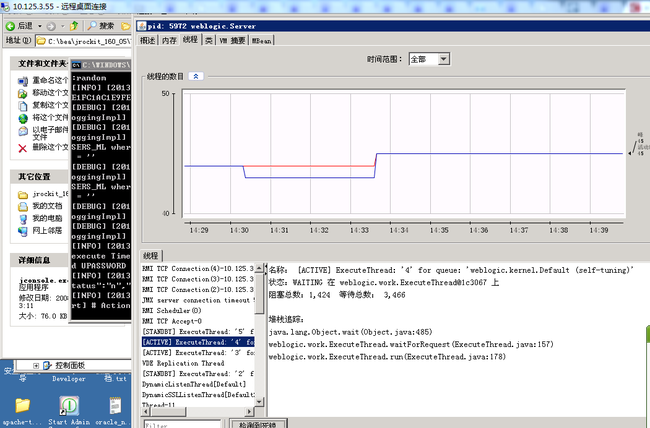Switch to the Classes (类) tab
The width and height of the screenshot is (650, 428).
pos(209,40)
